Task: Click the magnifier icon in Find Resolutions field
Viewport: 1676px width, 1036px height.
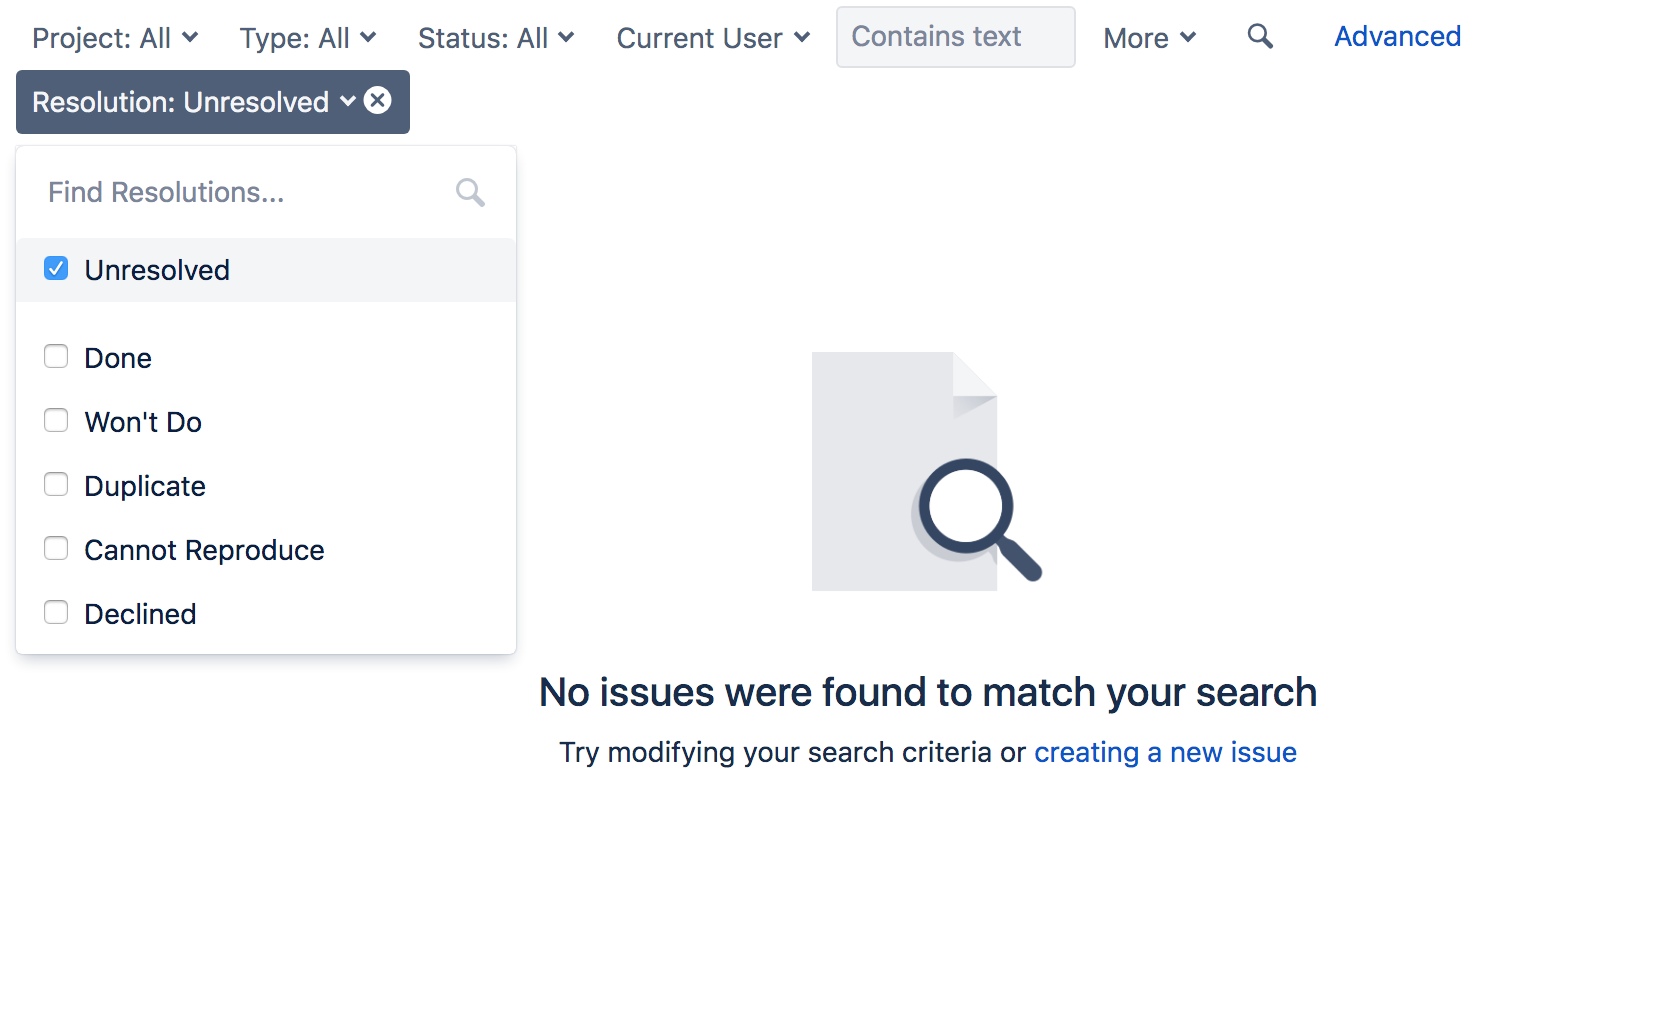Action: (x=470, y=192)
